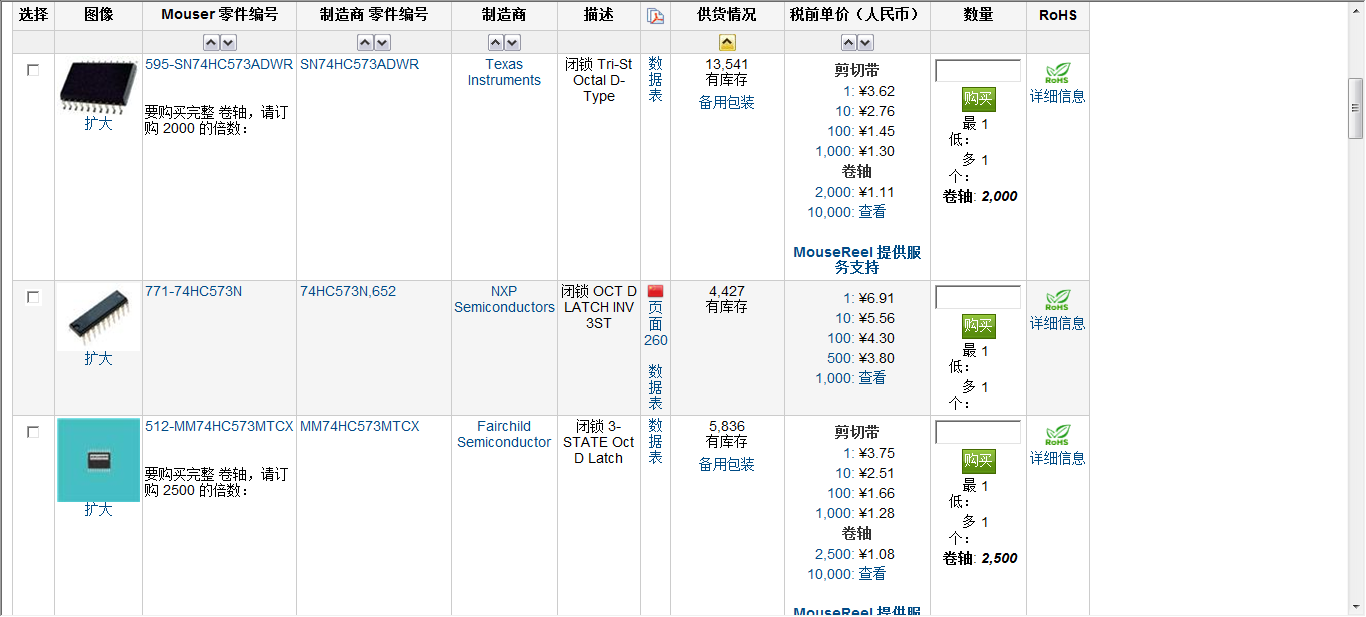Open 页面 260 catalog page link
The image size is (1366, 617).
[x=655, y=324]
